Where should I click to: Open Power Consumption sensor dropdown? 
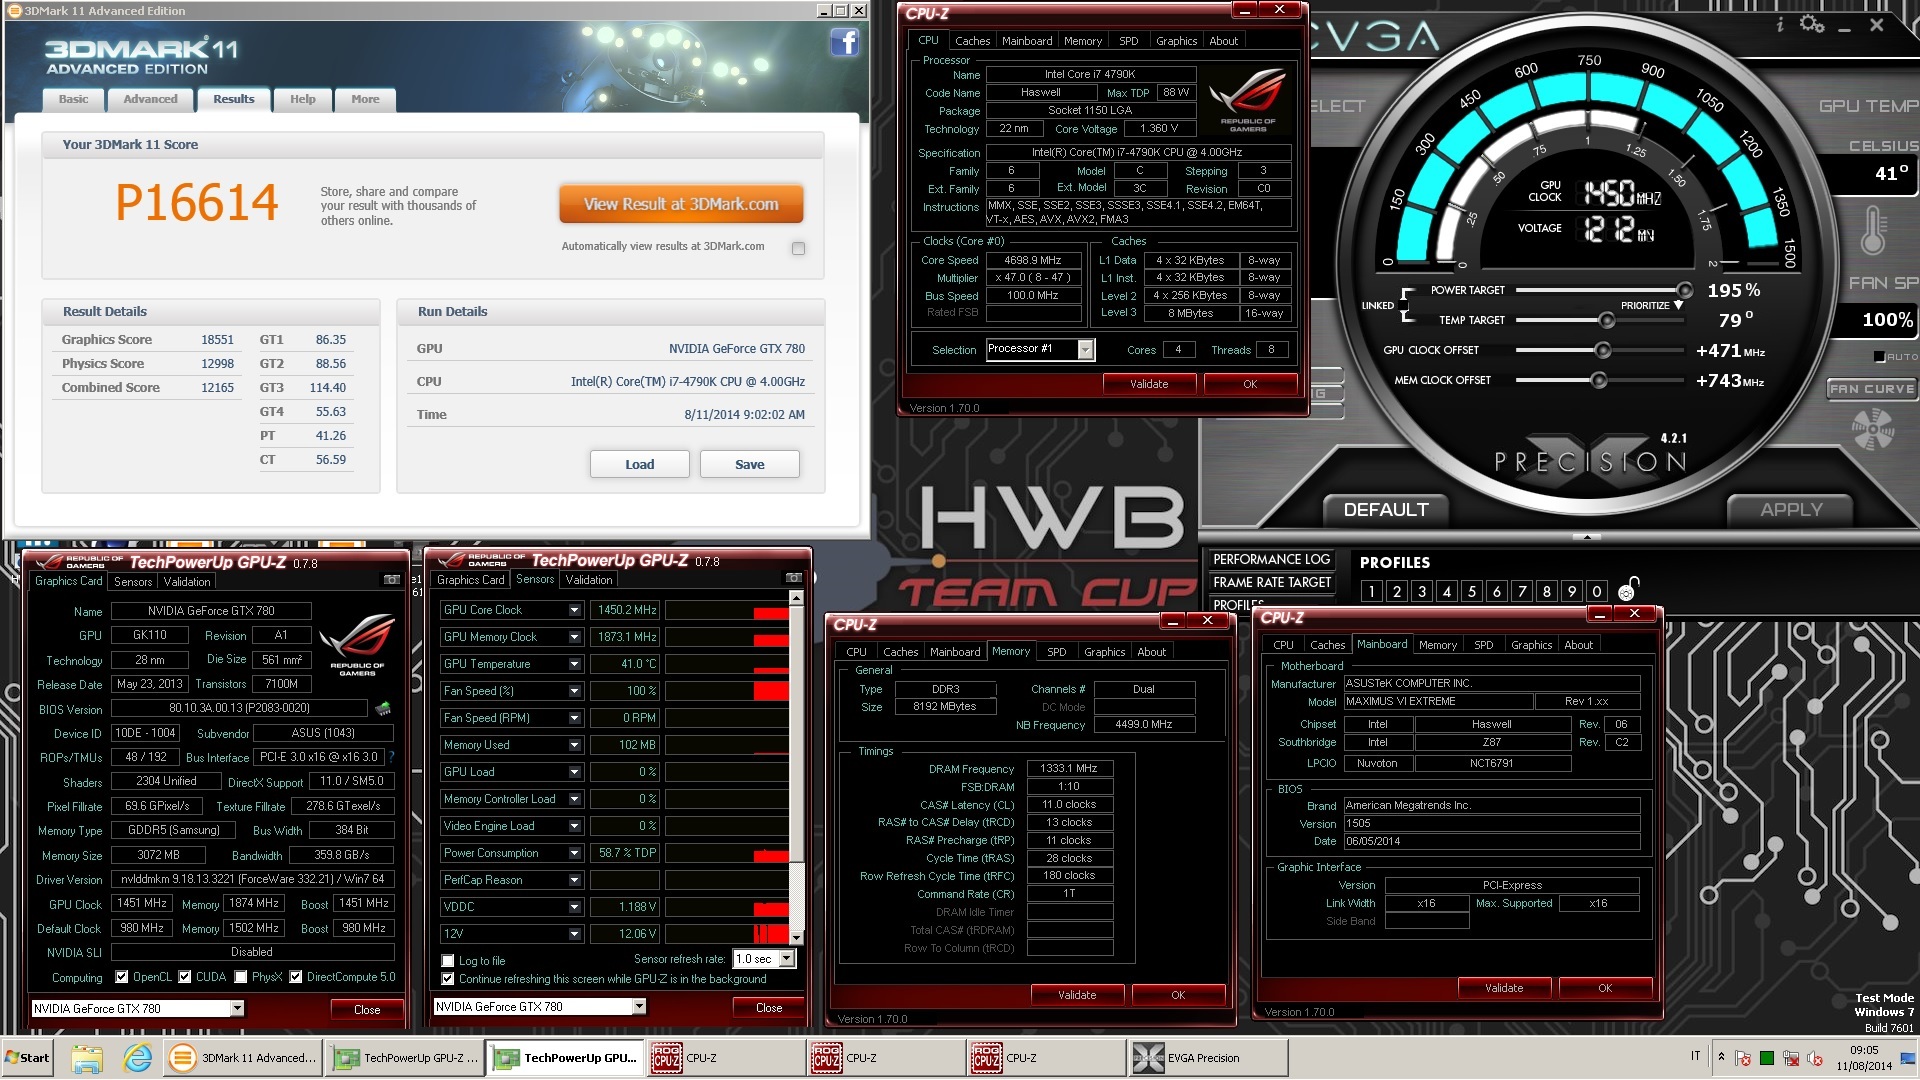pos(575,853)
